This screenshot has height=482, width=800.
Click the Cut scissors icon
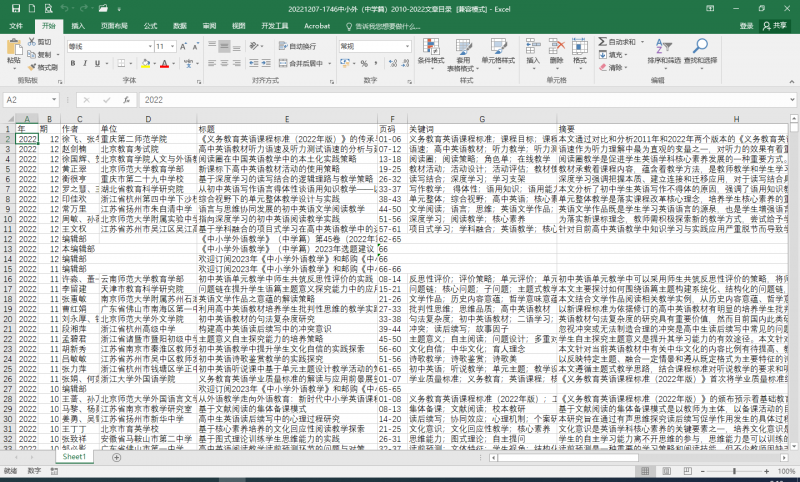(32, 42)
